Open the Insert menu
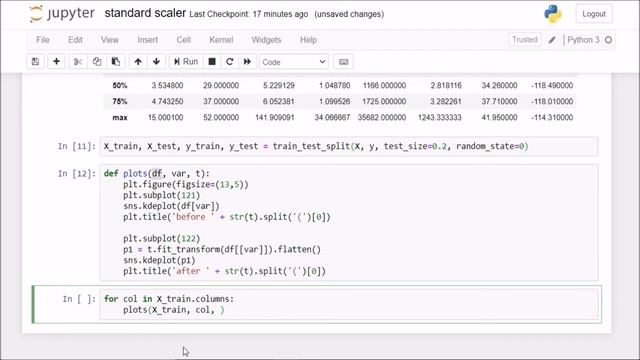This screenshot has height=360, width=640. [x=147, y=40]
